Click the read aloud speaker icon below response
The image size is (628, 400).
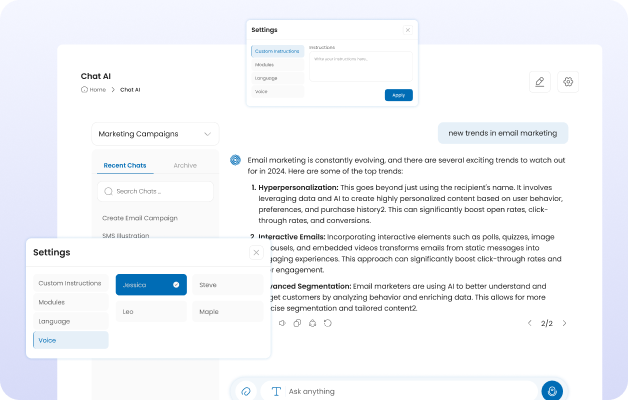click(x=282, y=323)
